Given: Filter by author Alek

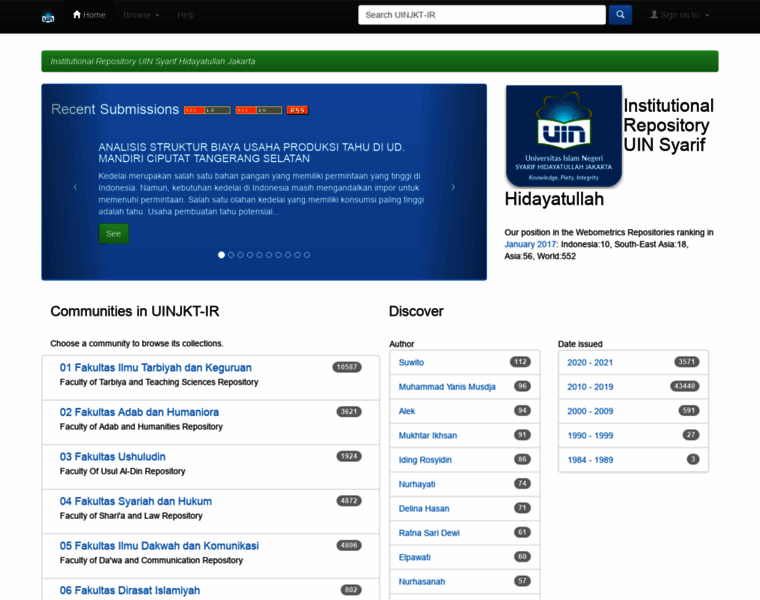Looking at the screenshot, I should tap(407, 411).
